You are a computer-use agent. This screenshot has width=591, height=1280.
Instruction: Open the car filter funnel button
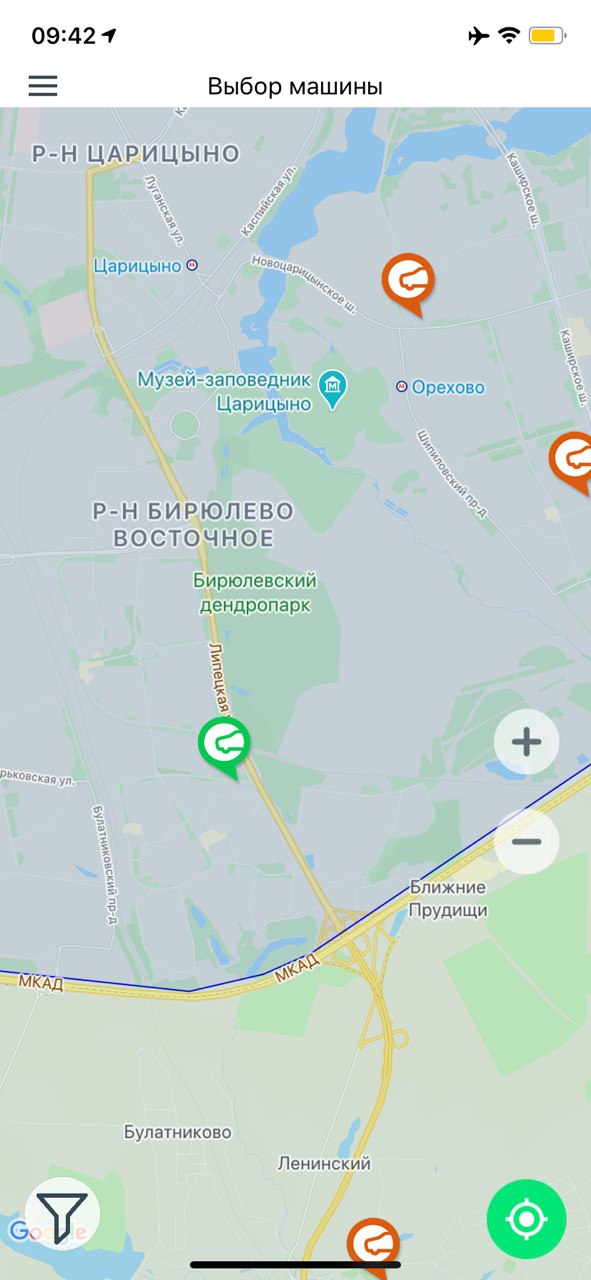coord(62,1218)
